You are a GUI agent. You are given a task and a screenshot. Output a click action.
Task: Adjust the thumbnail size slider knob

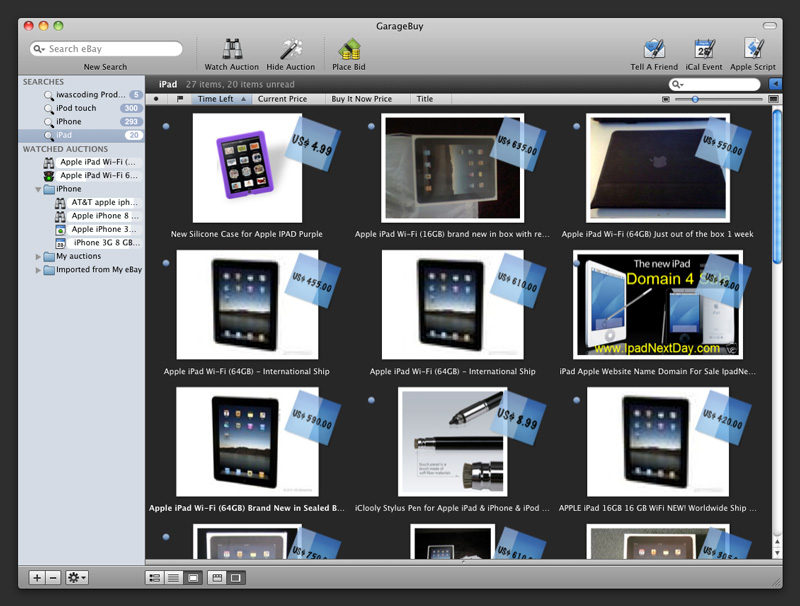[695, 99]
